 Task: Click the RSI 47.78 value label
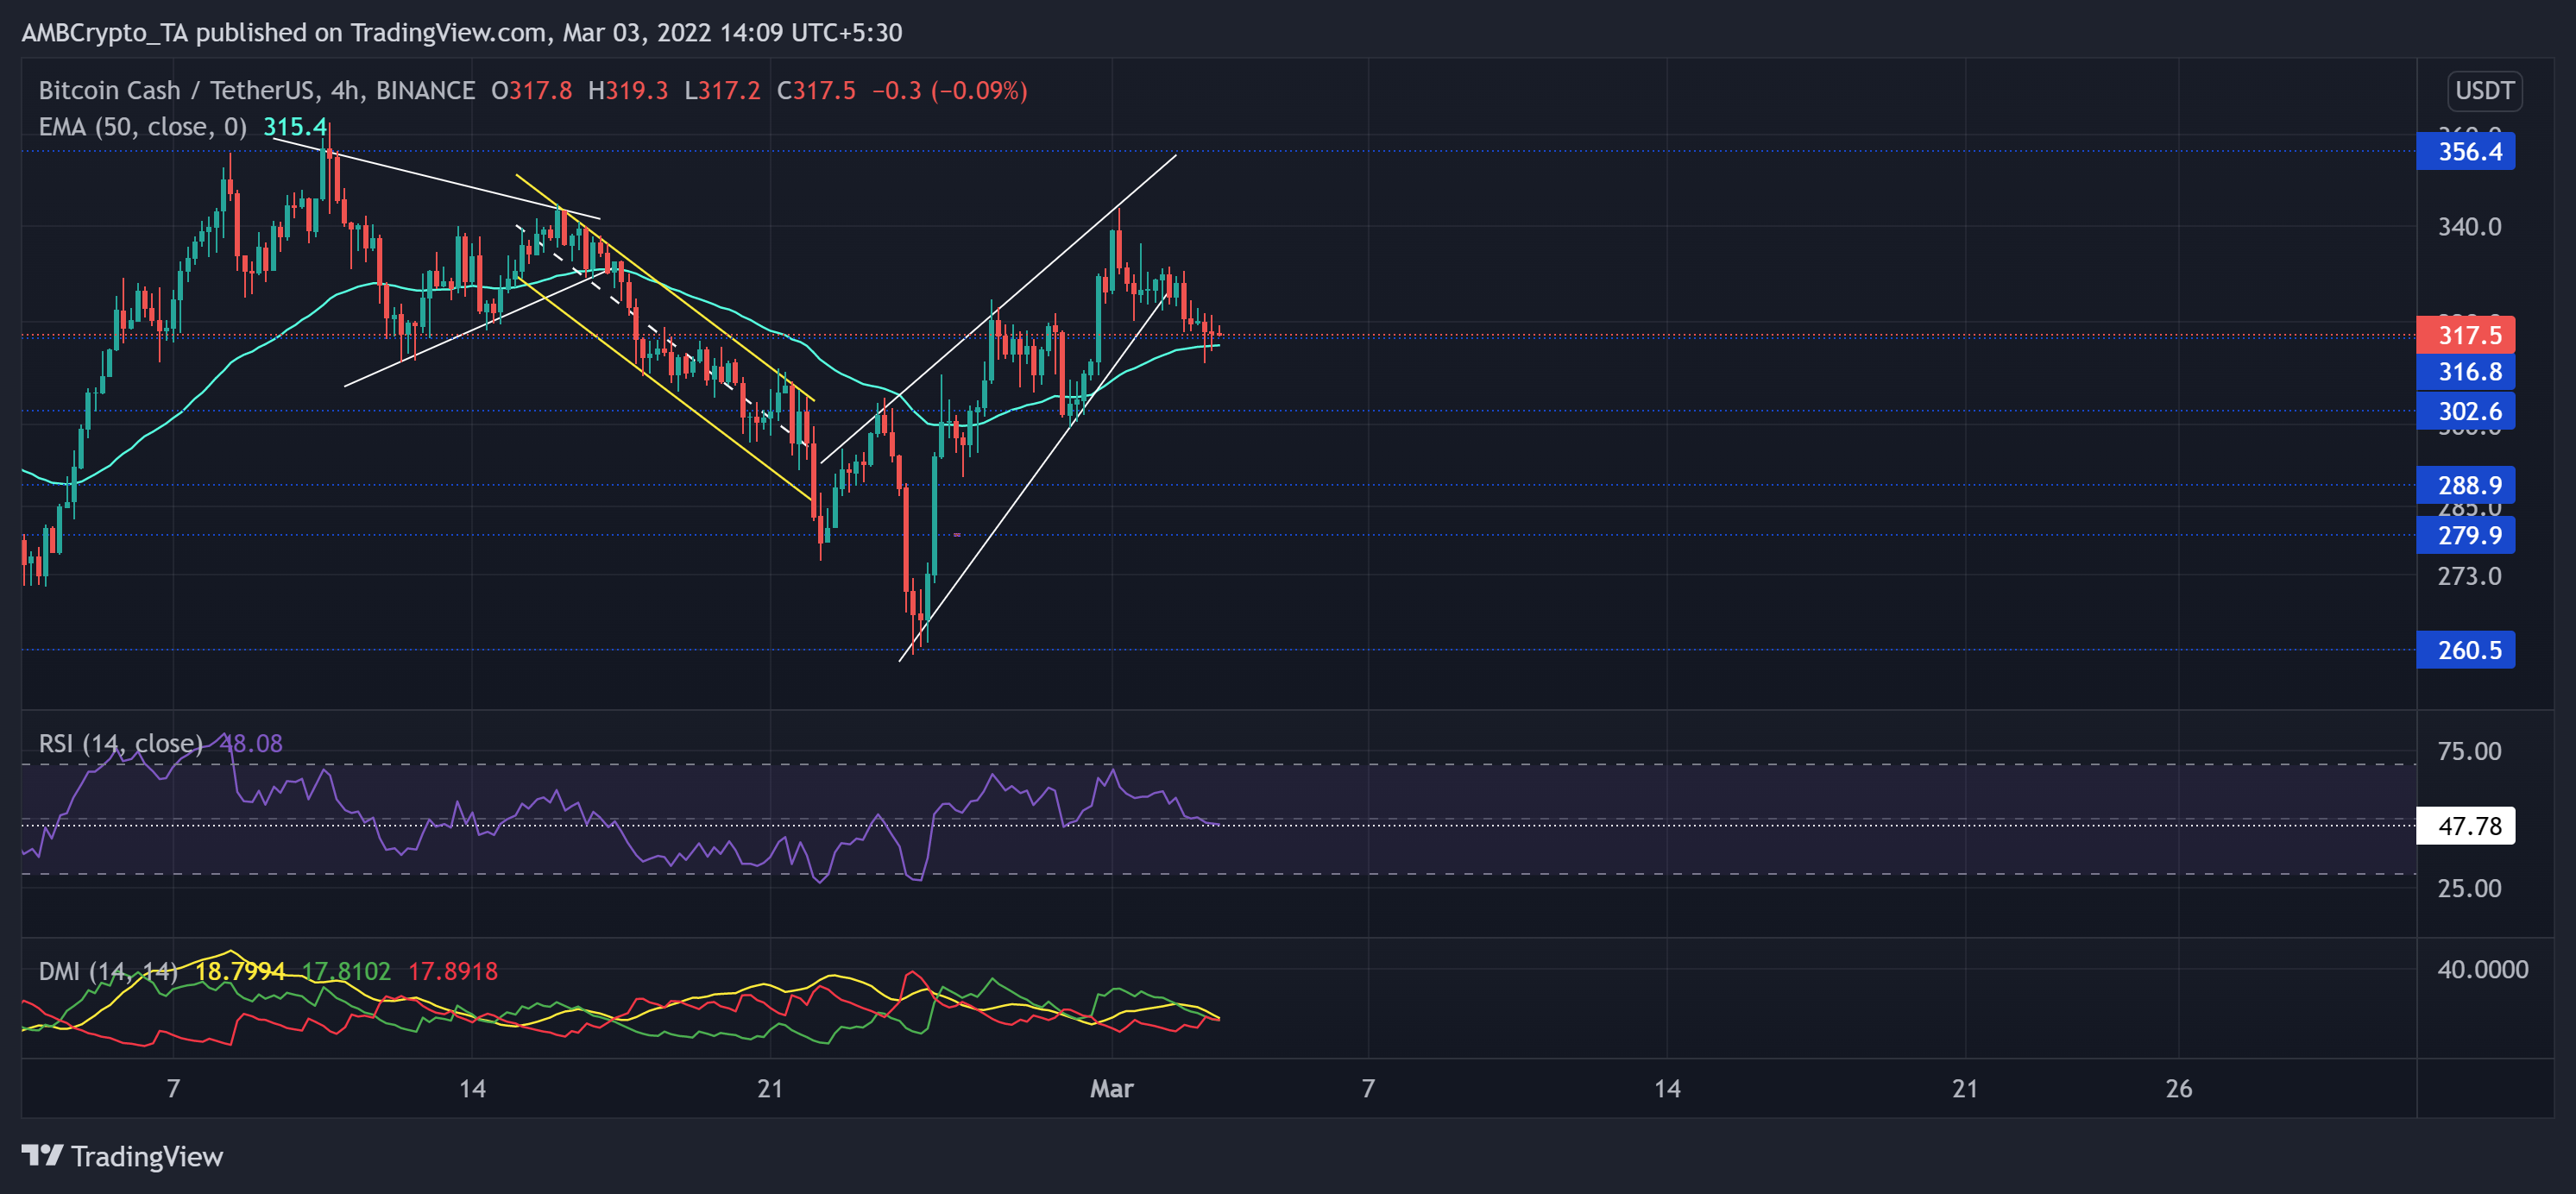click(x=2465, y=826)
